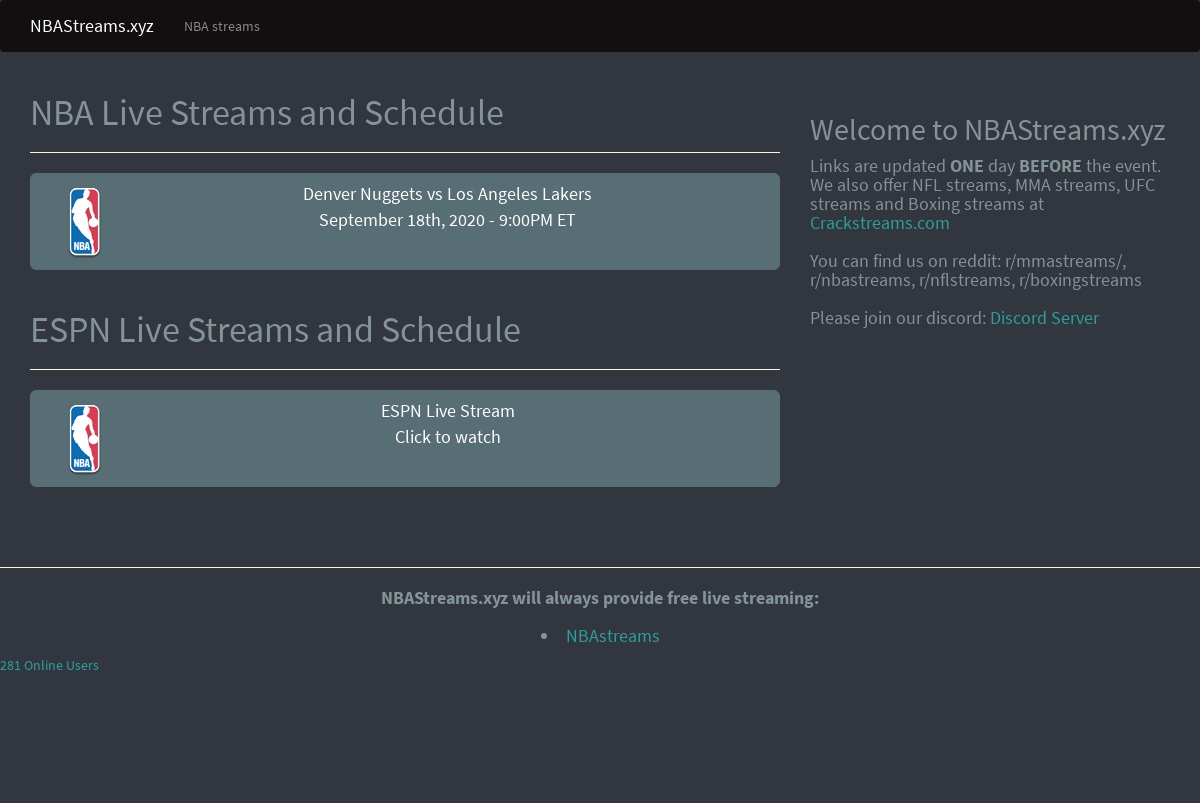Click the free live streaming footer statement
The width and height of the screenshot is (1200, 803).
(600, 598)
